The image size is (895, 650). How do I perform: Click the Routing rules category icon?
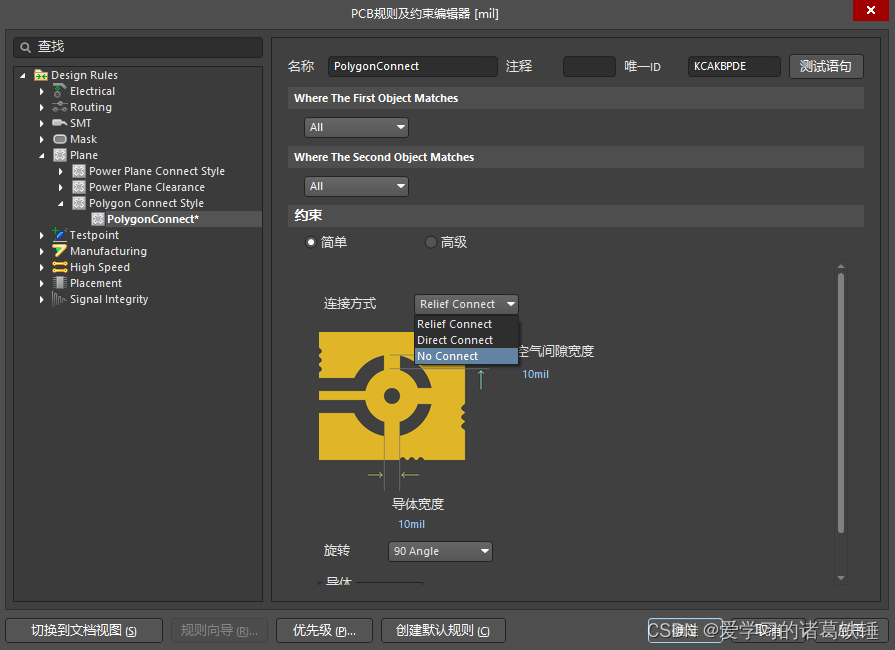(60, 107)
